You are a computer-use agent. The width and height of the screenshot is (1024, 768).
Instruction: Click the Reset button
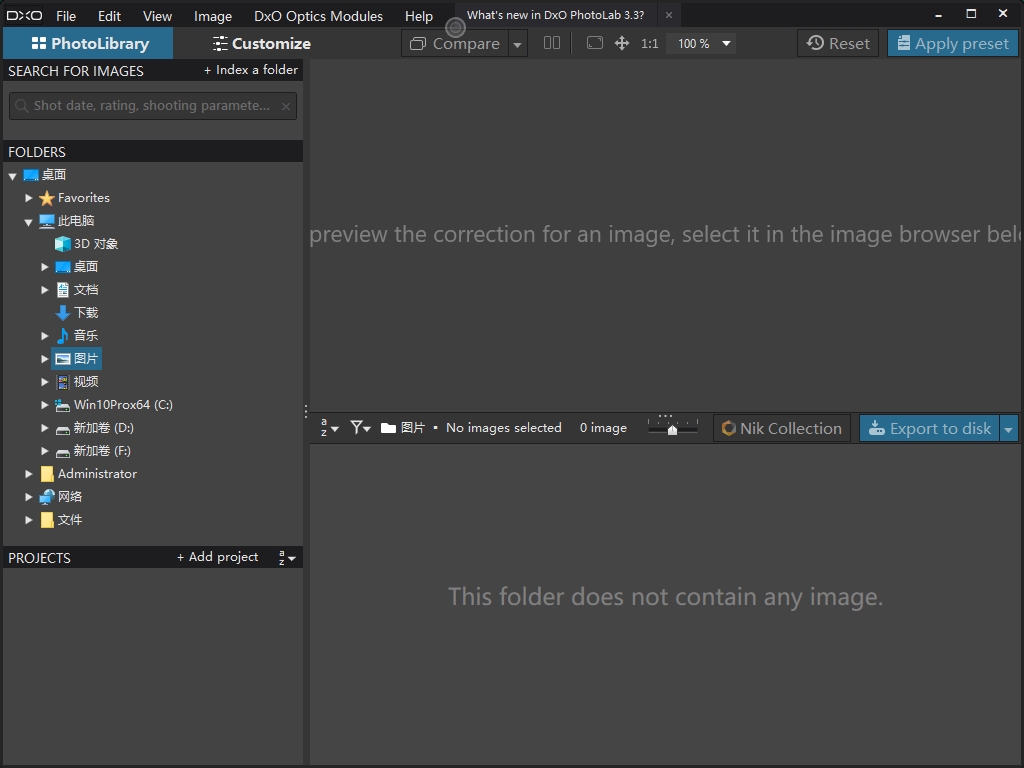(838, 44)
